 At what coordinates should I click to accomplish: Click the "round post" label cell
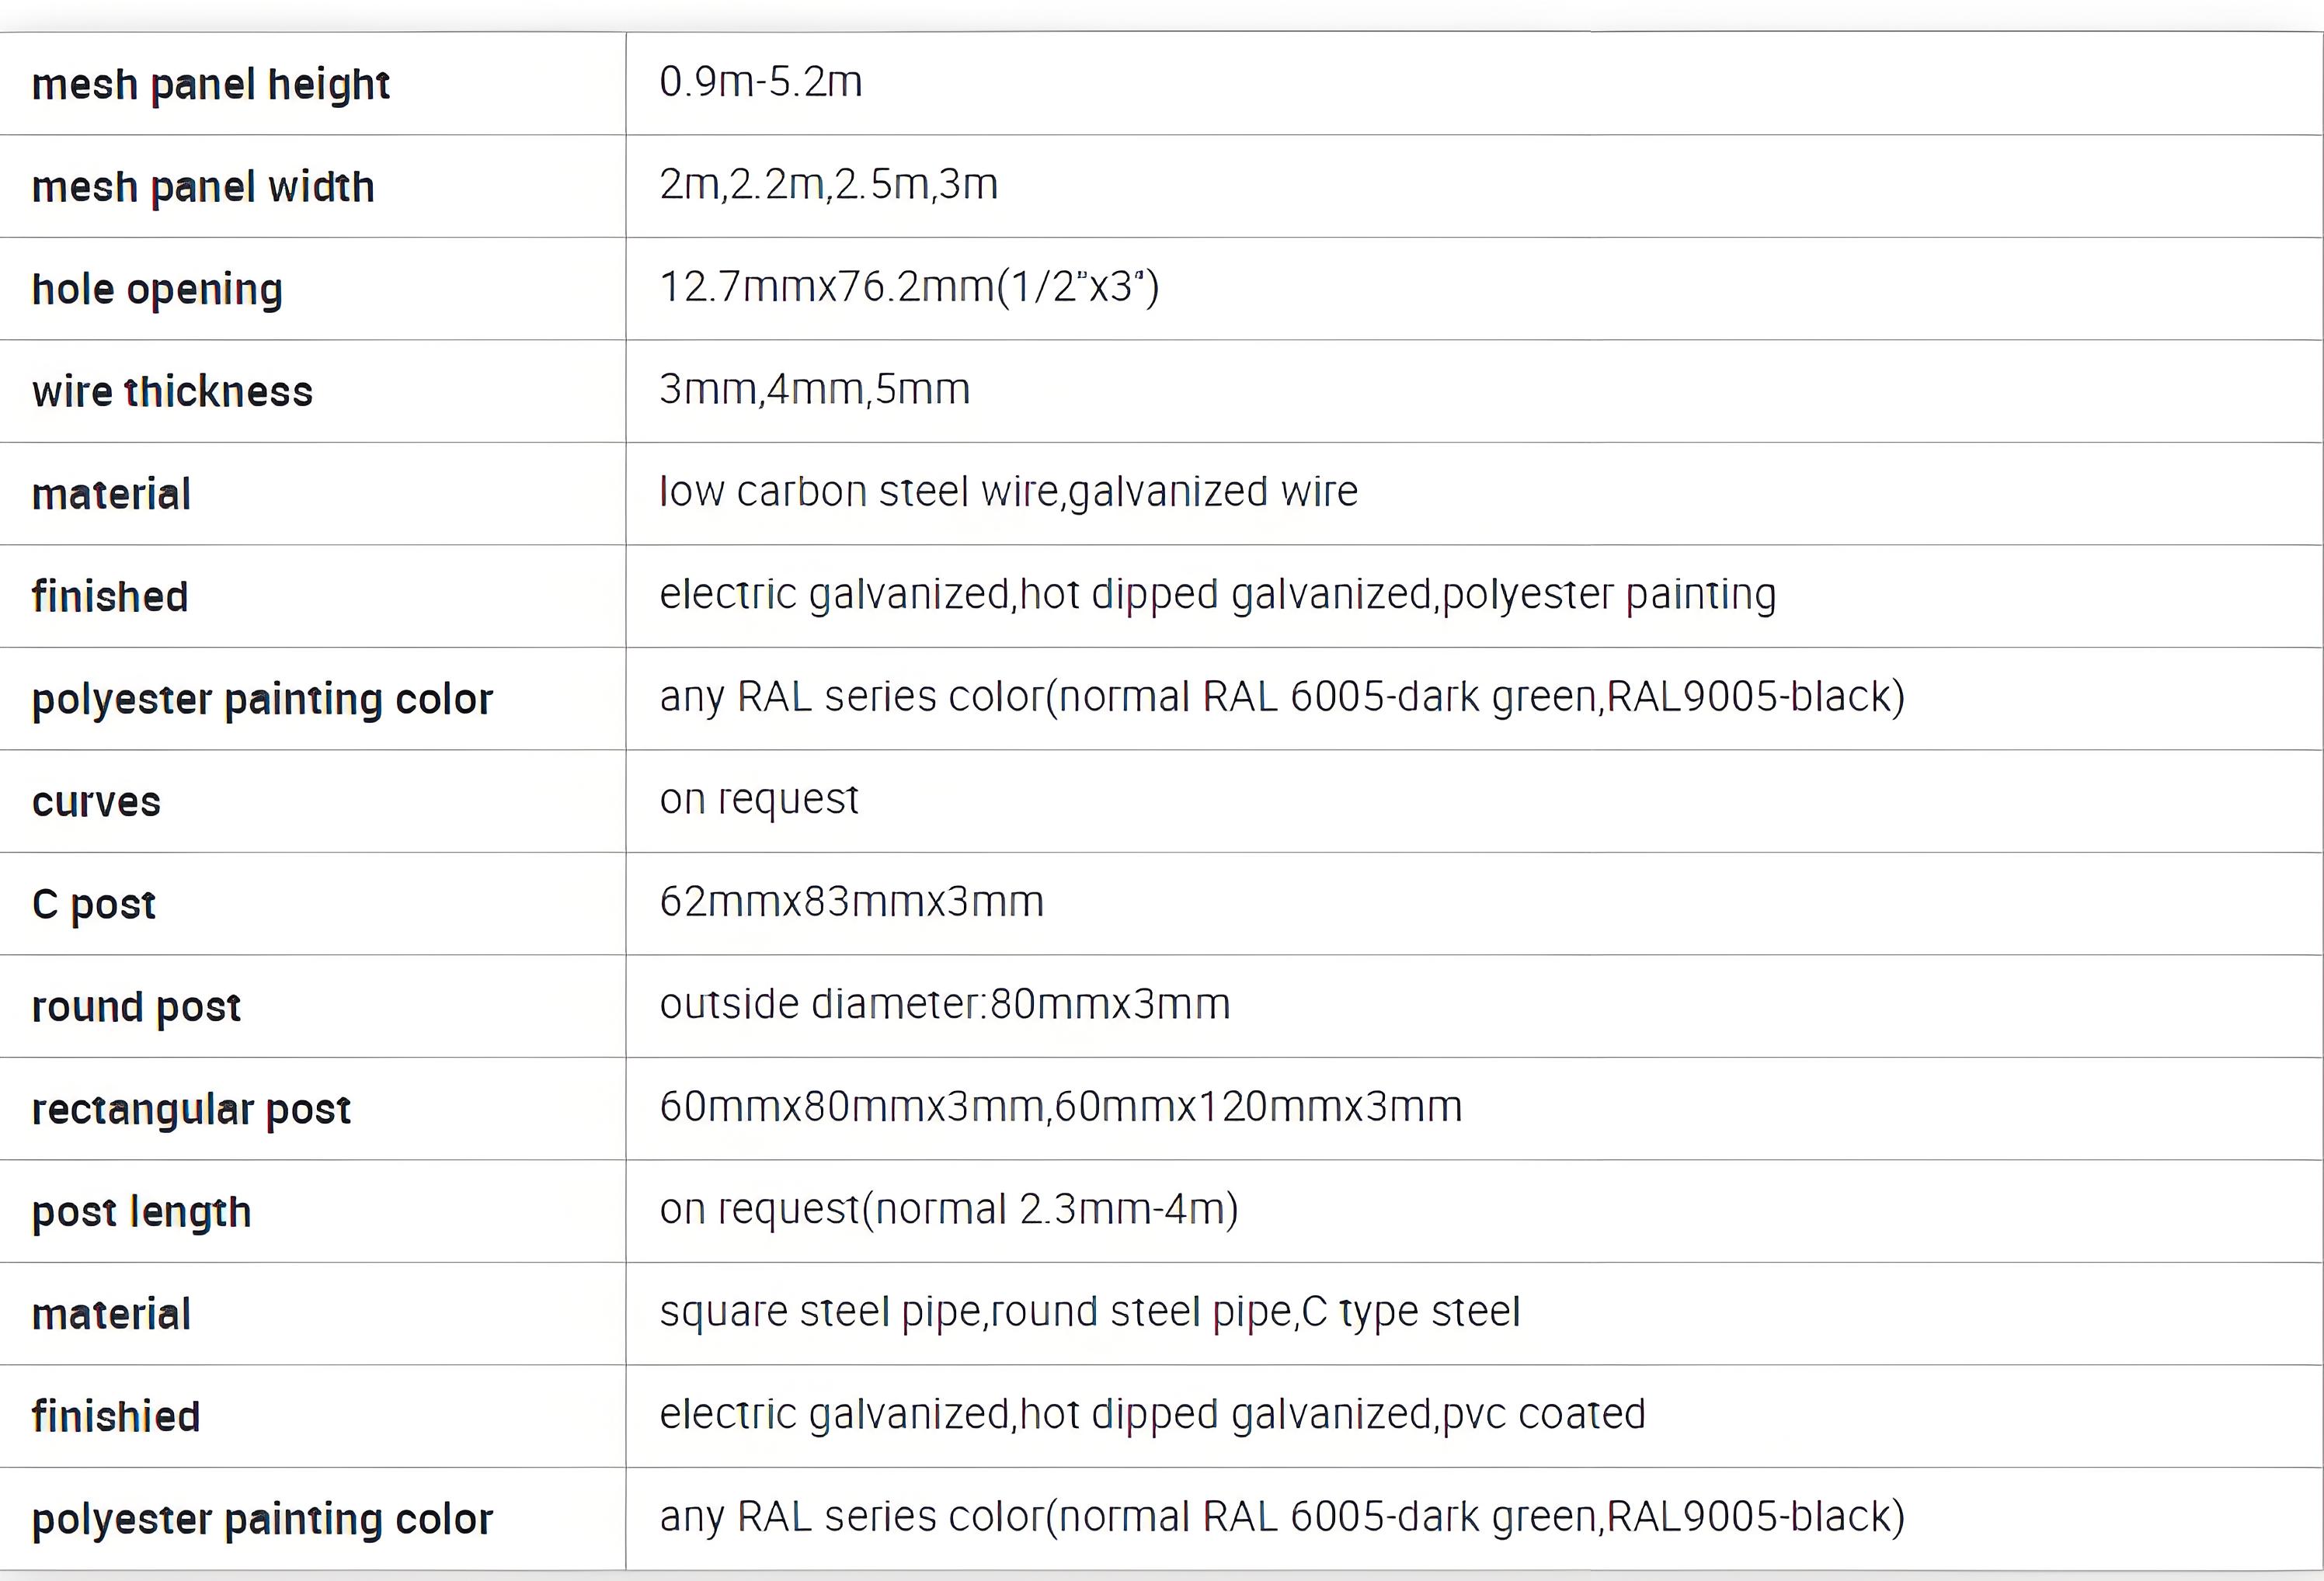136,1007
